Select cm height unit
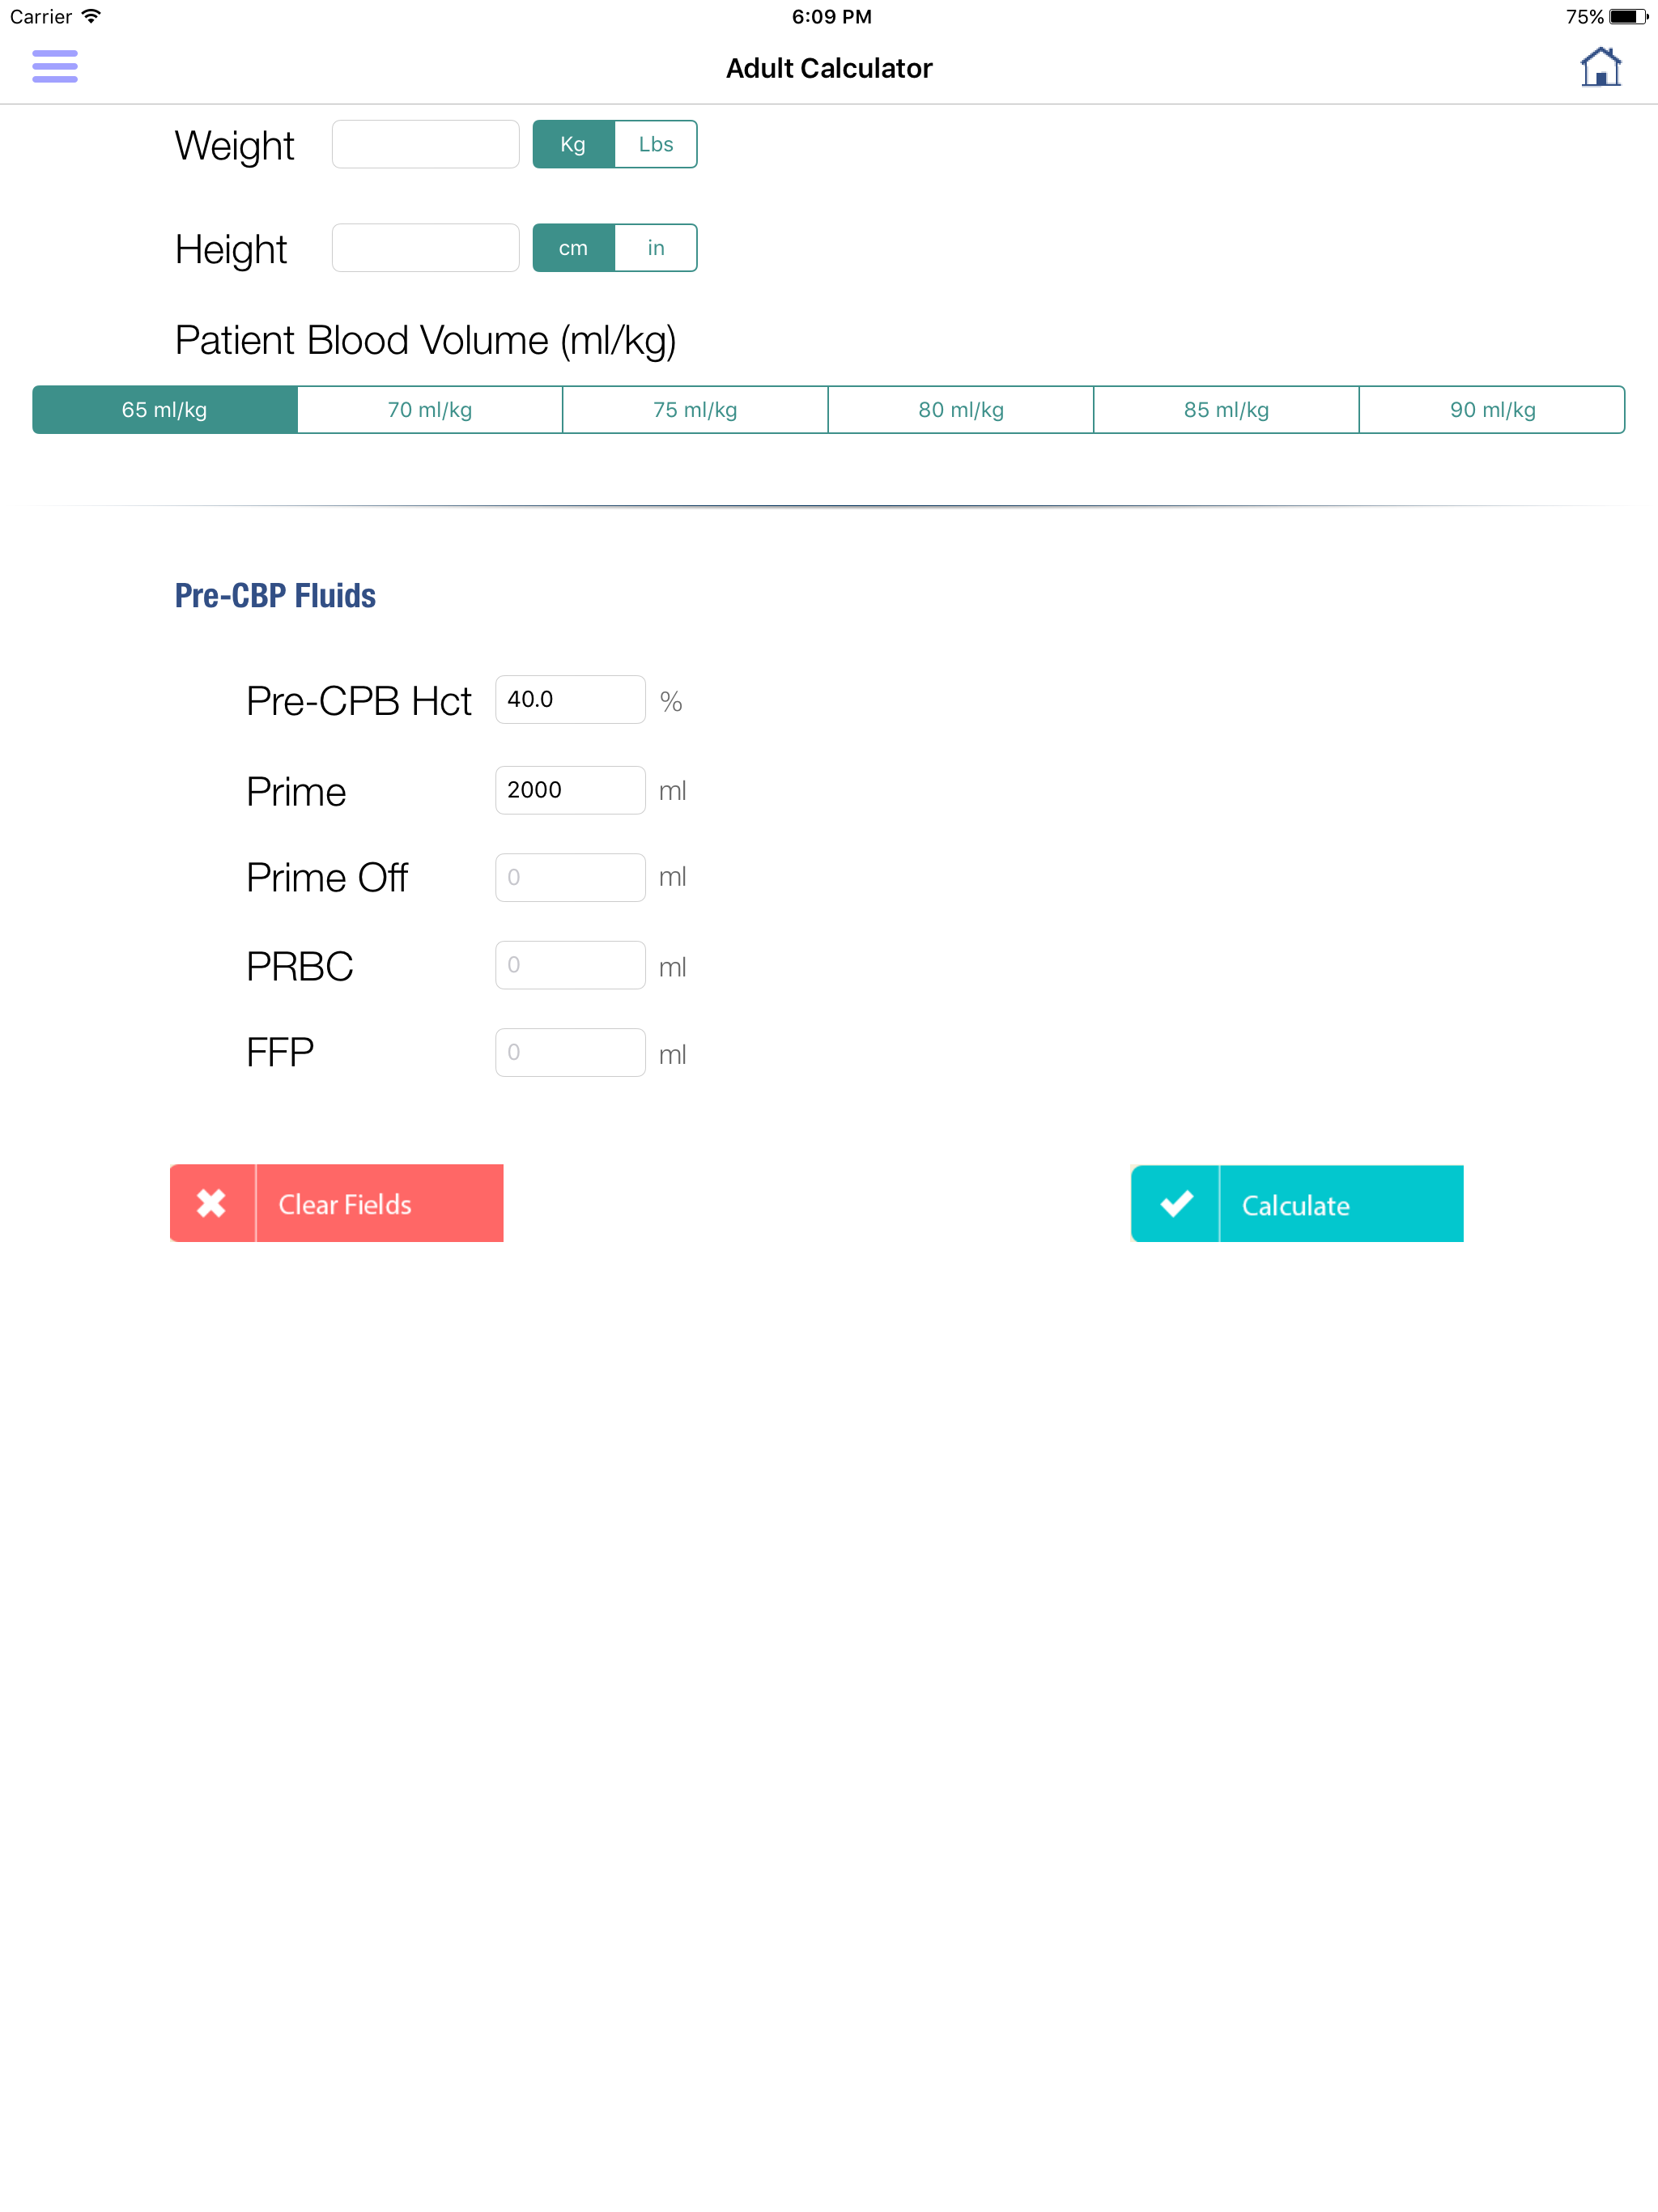This screenshot has height=2212, width=1658. [x=573, y=248]
